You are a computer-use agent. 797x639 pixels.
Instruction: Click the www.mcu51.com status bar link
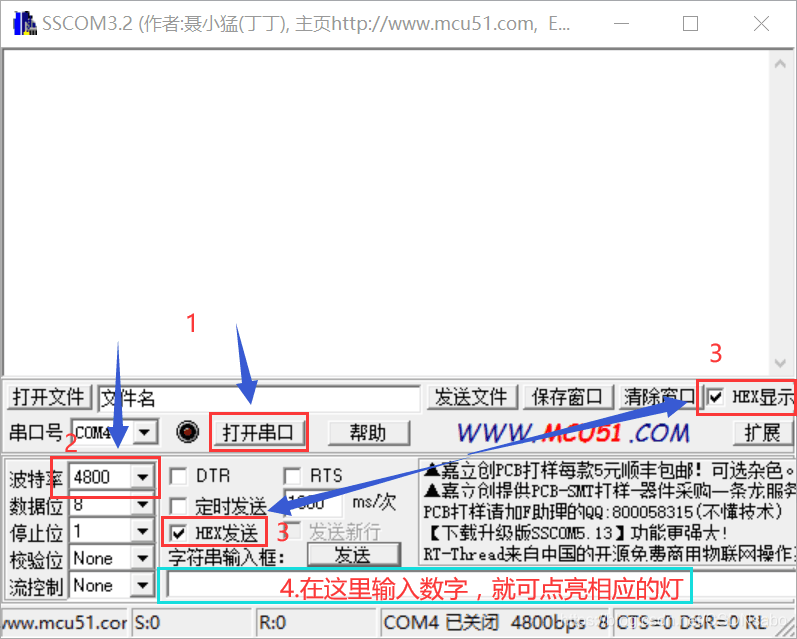(x=65, y=622)
